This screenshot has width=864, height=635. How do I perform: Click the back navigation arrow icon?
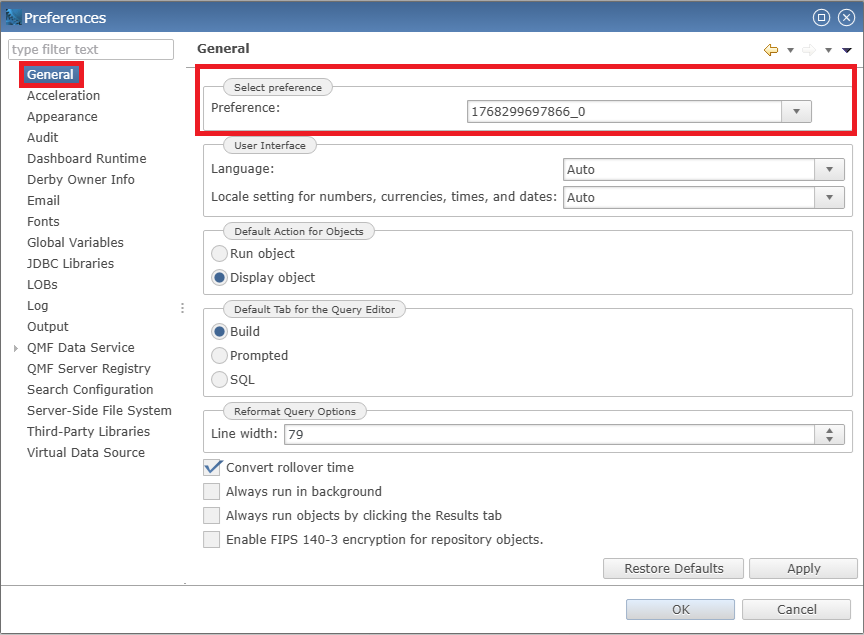[x=771, y=50]
